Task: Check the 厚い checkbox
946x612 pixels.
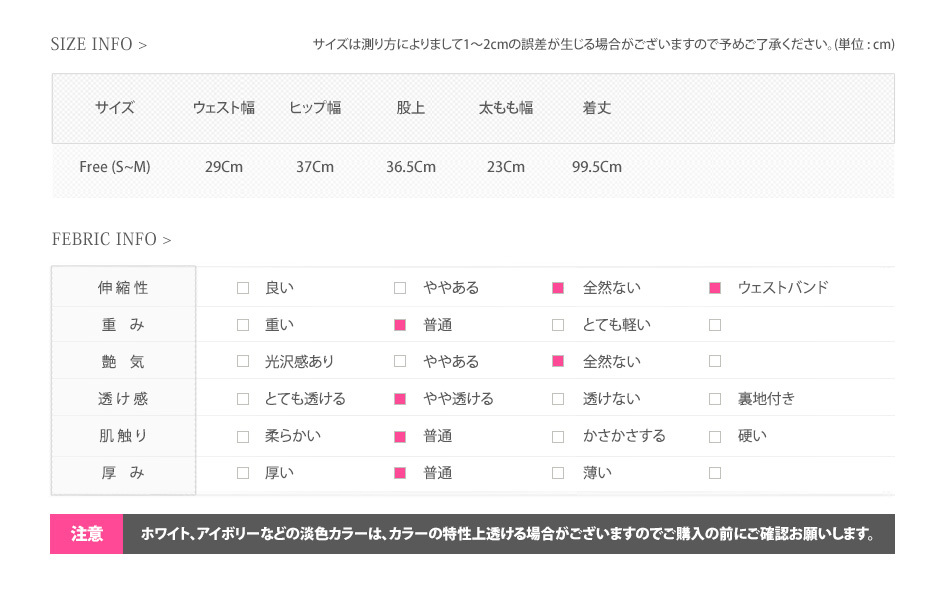Action: tap(243, 473)
